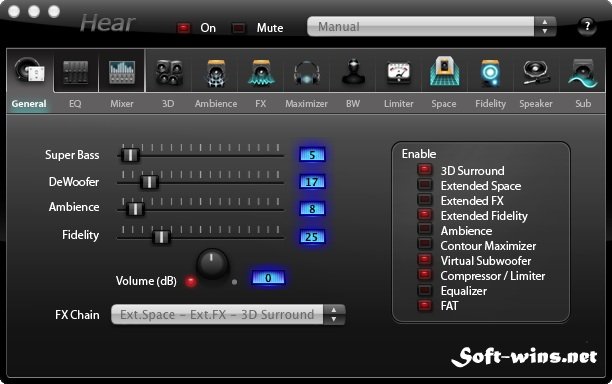Click the Ambience slider handle
This screenshot has height=384, width=612.
click(135, 209)
